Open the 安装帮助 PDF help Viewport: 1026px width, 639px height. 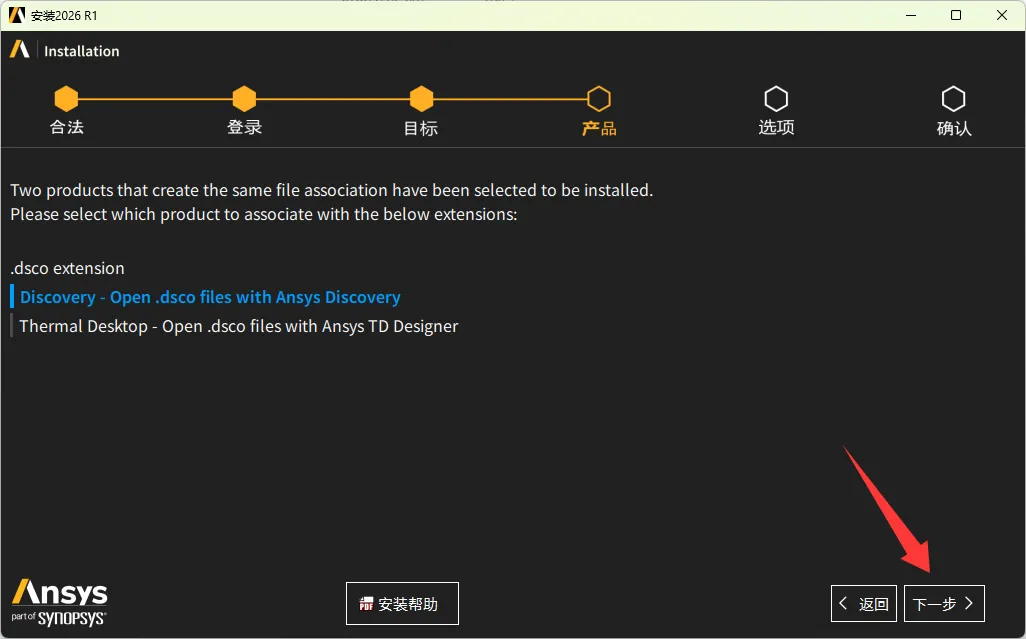click(402, 603)
